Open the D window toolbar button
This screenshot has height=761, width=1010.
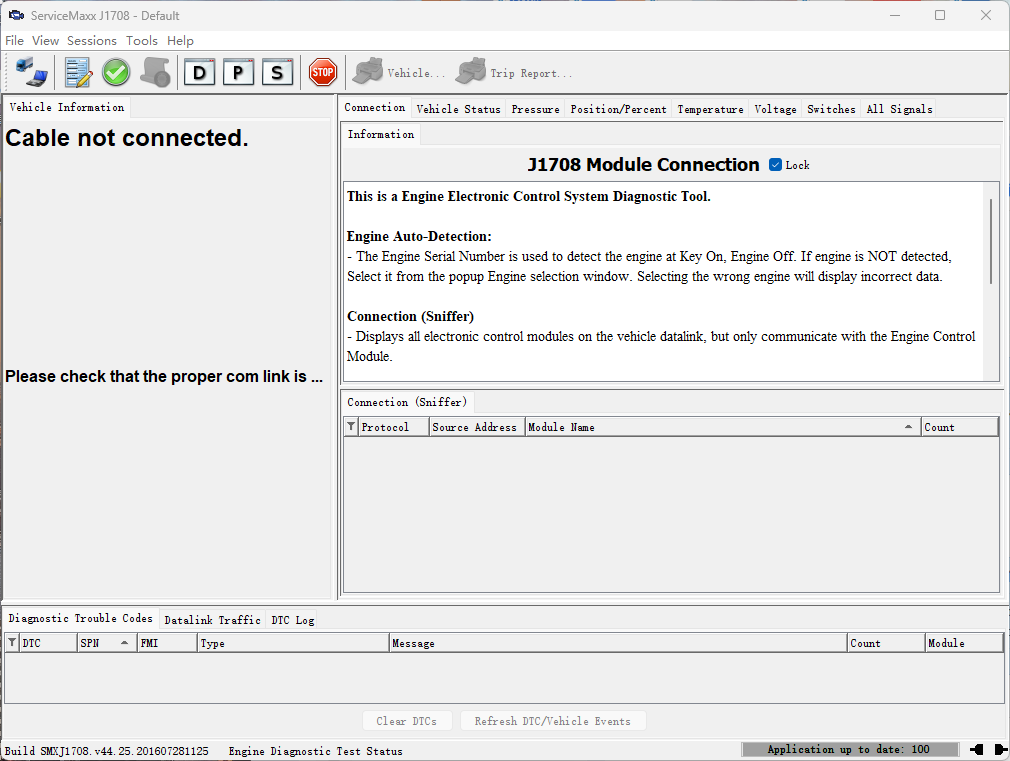point(200,72)
